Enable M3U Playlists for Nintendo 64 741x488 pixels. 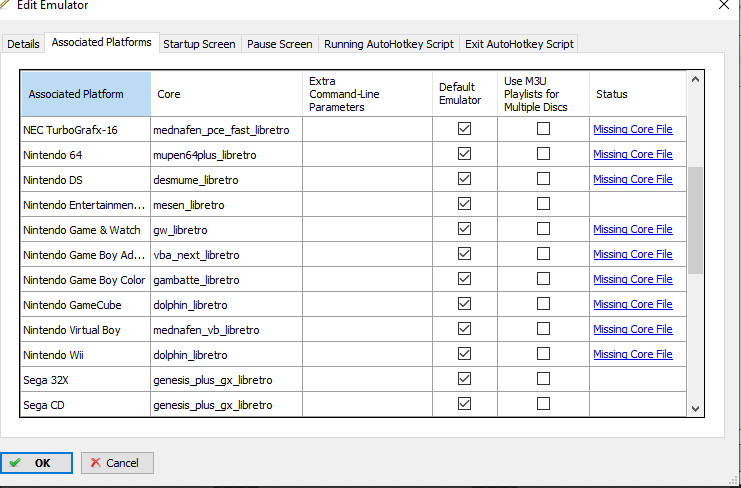tap(543, 154)
